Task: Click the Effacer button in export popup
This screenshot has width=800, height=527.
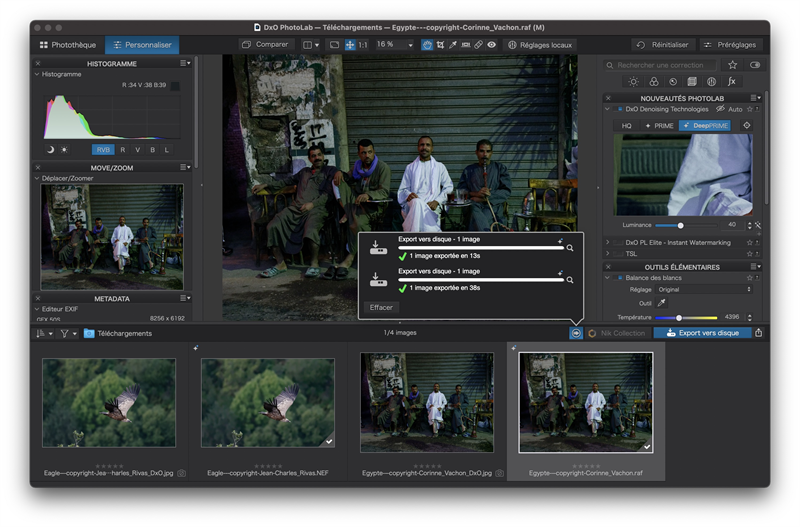Action: coord(381,307)
